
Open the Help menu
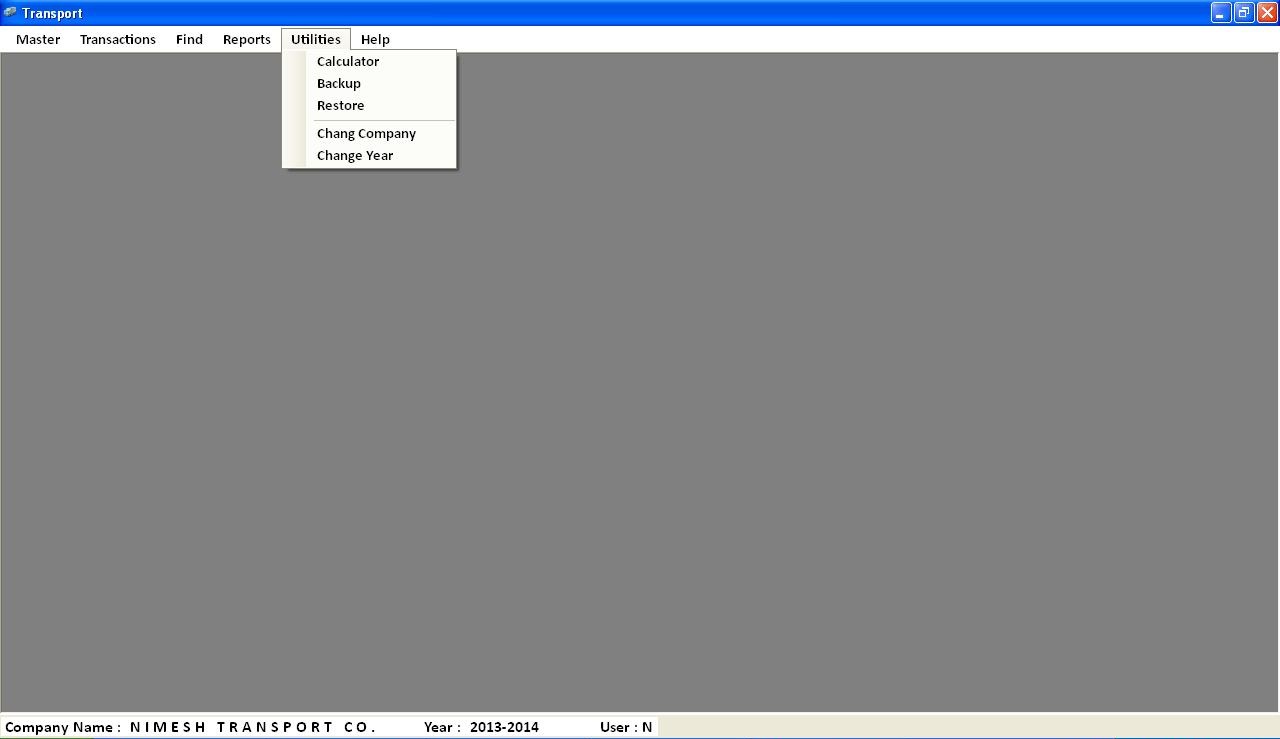point(375,39)
